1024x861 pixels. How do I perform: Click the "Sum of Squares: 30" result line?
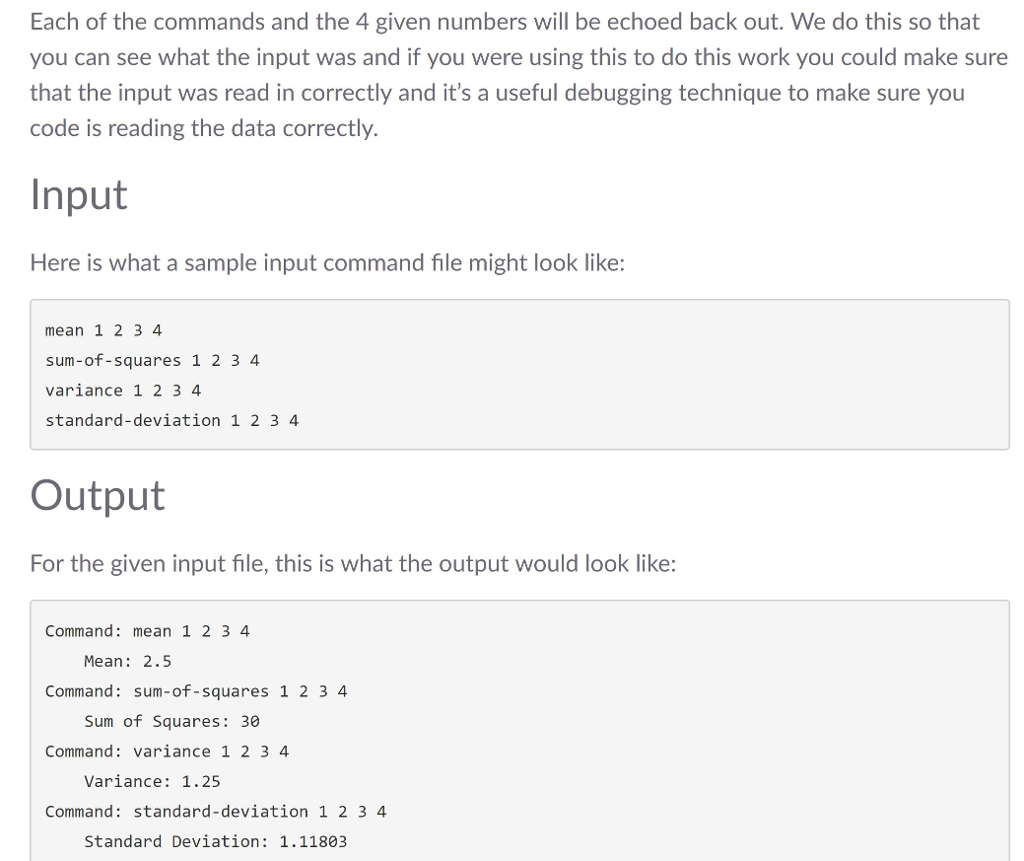[x=171, y=721]
